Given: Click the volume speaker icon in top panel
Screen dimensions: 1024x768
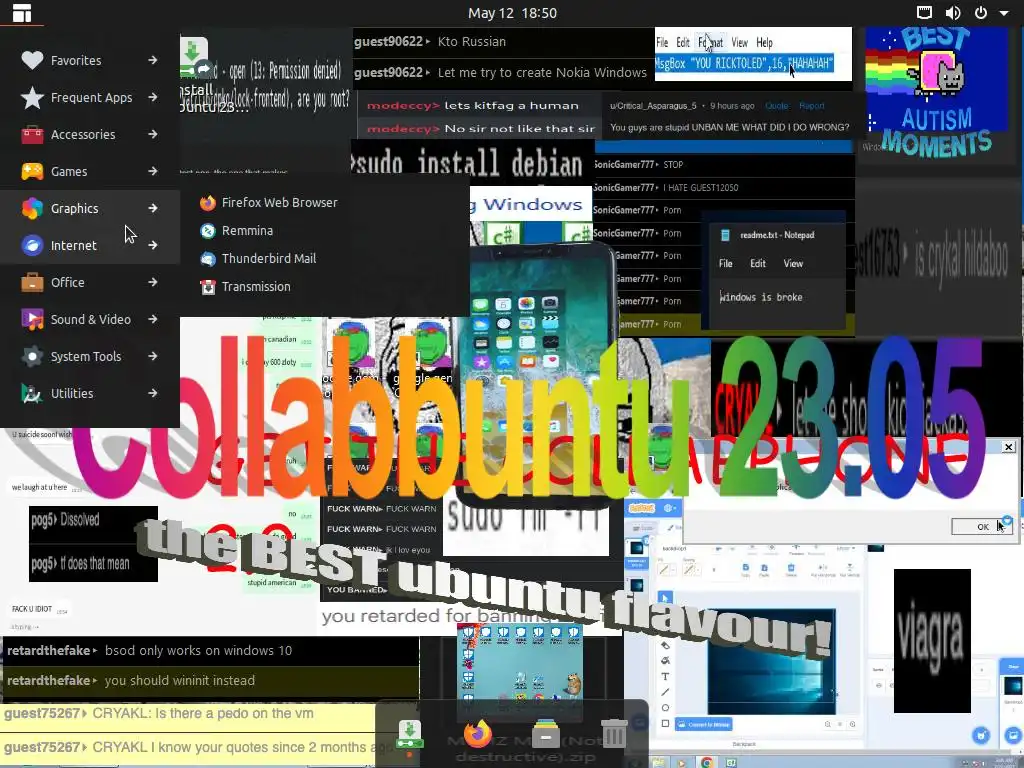Looking at the screenshot, I should coord(953,12).
